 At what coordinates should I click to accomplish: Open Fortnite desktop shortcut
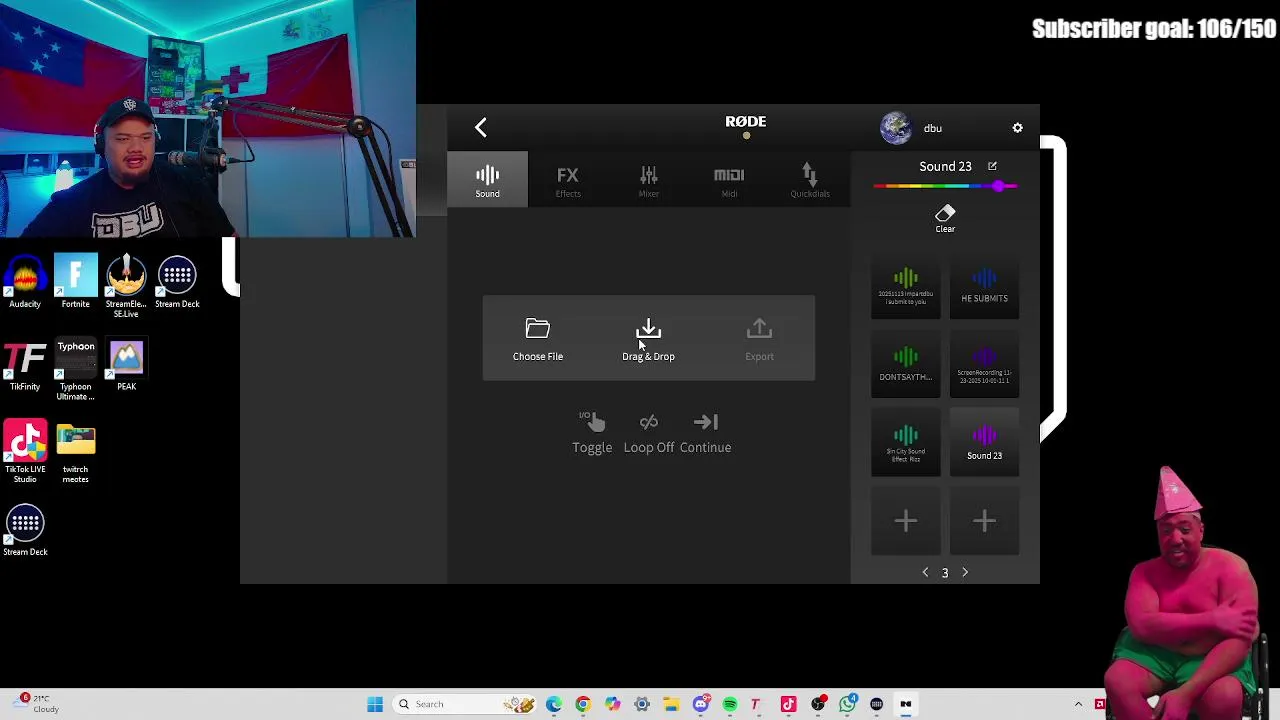coord(76,282)
